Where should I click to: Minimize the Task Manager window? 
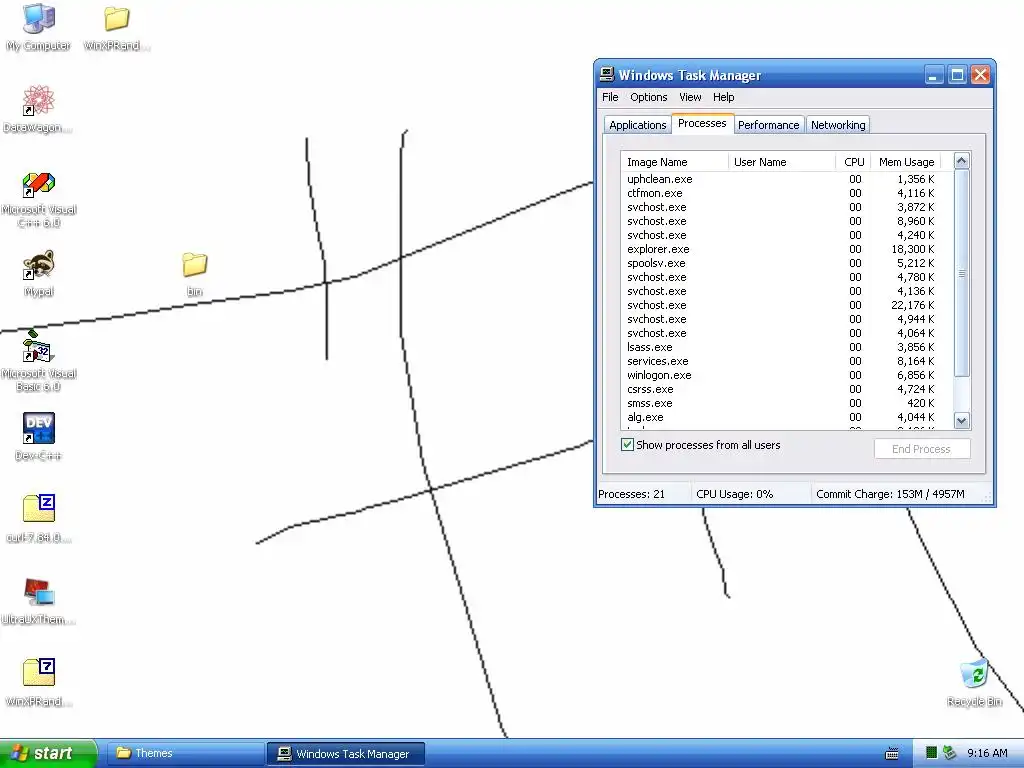(x=934, y=75)
